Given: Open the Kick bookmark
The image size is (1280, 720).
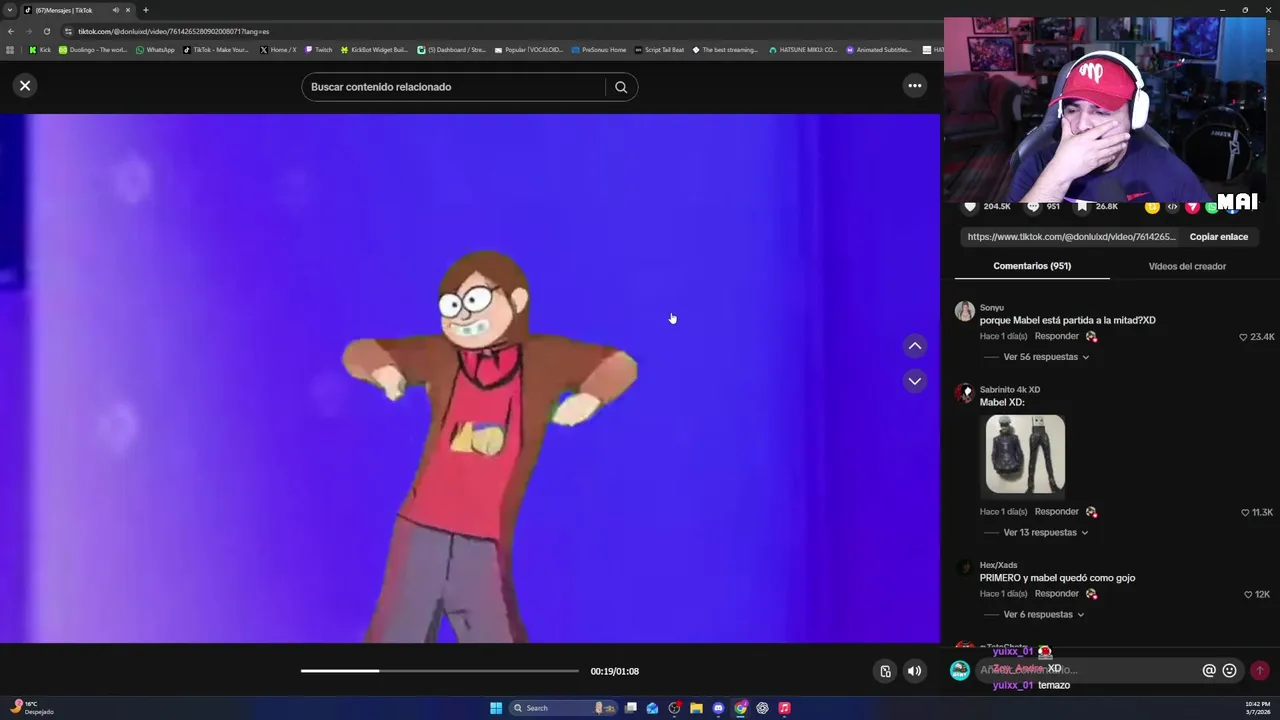Looking at the screenshot, I should [x=39, y=49].
